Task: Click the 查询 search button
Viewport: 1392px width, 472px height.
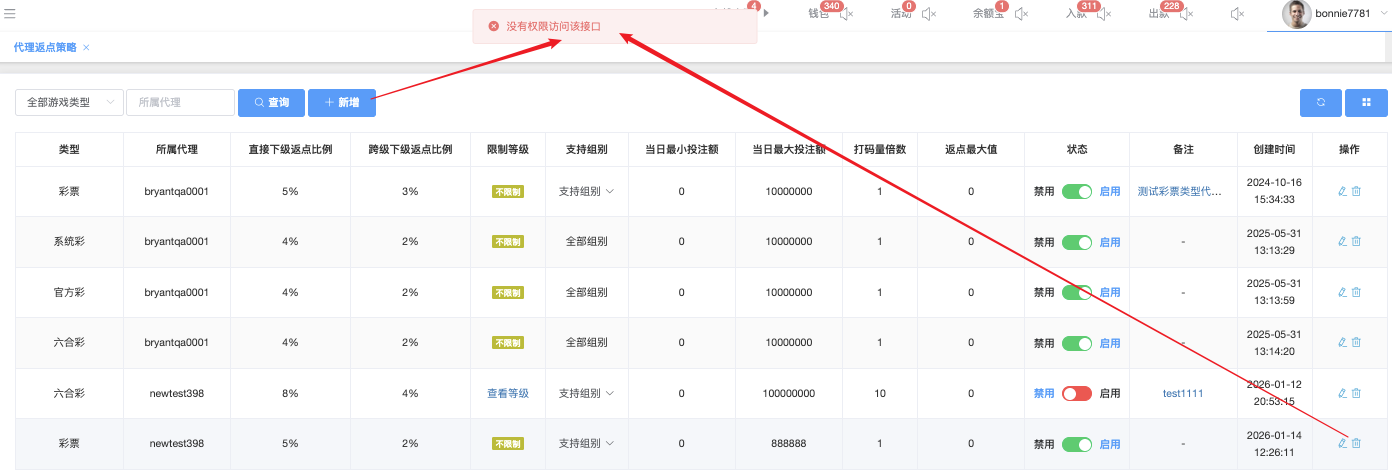Action: click(271, 102)
